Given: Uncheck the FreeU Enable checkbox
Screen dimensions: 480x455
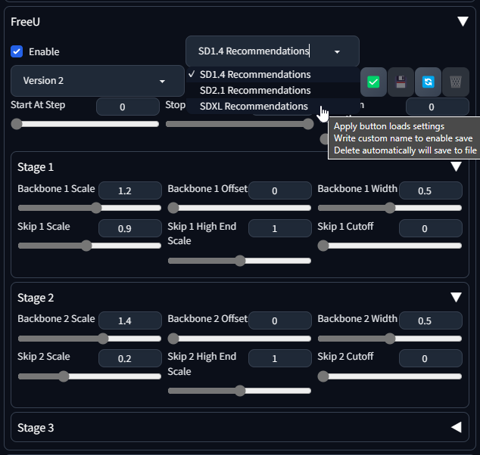Looking at the screenshot, I should coord(17,52).
